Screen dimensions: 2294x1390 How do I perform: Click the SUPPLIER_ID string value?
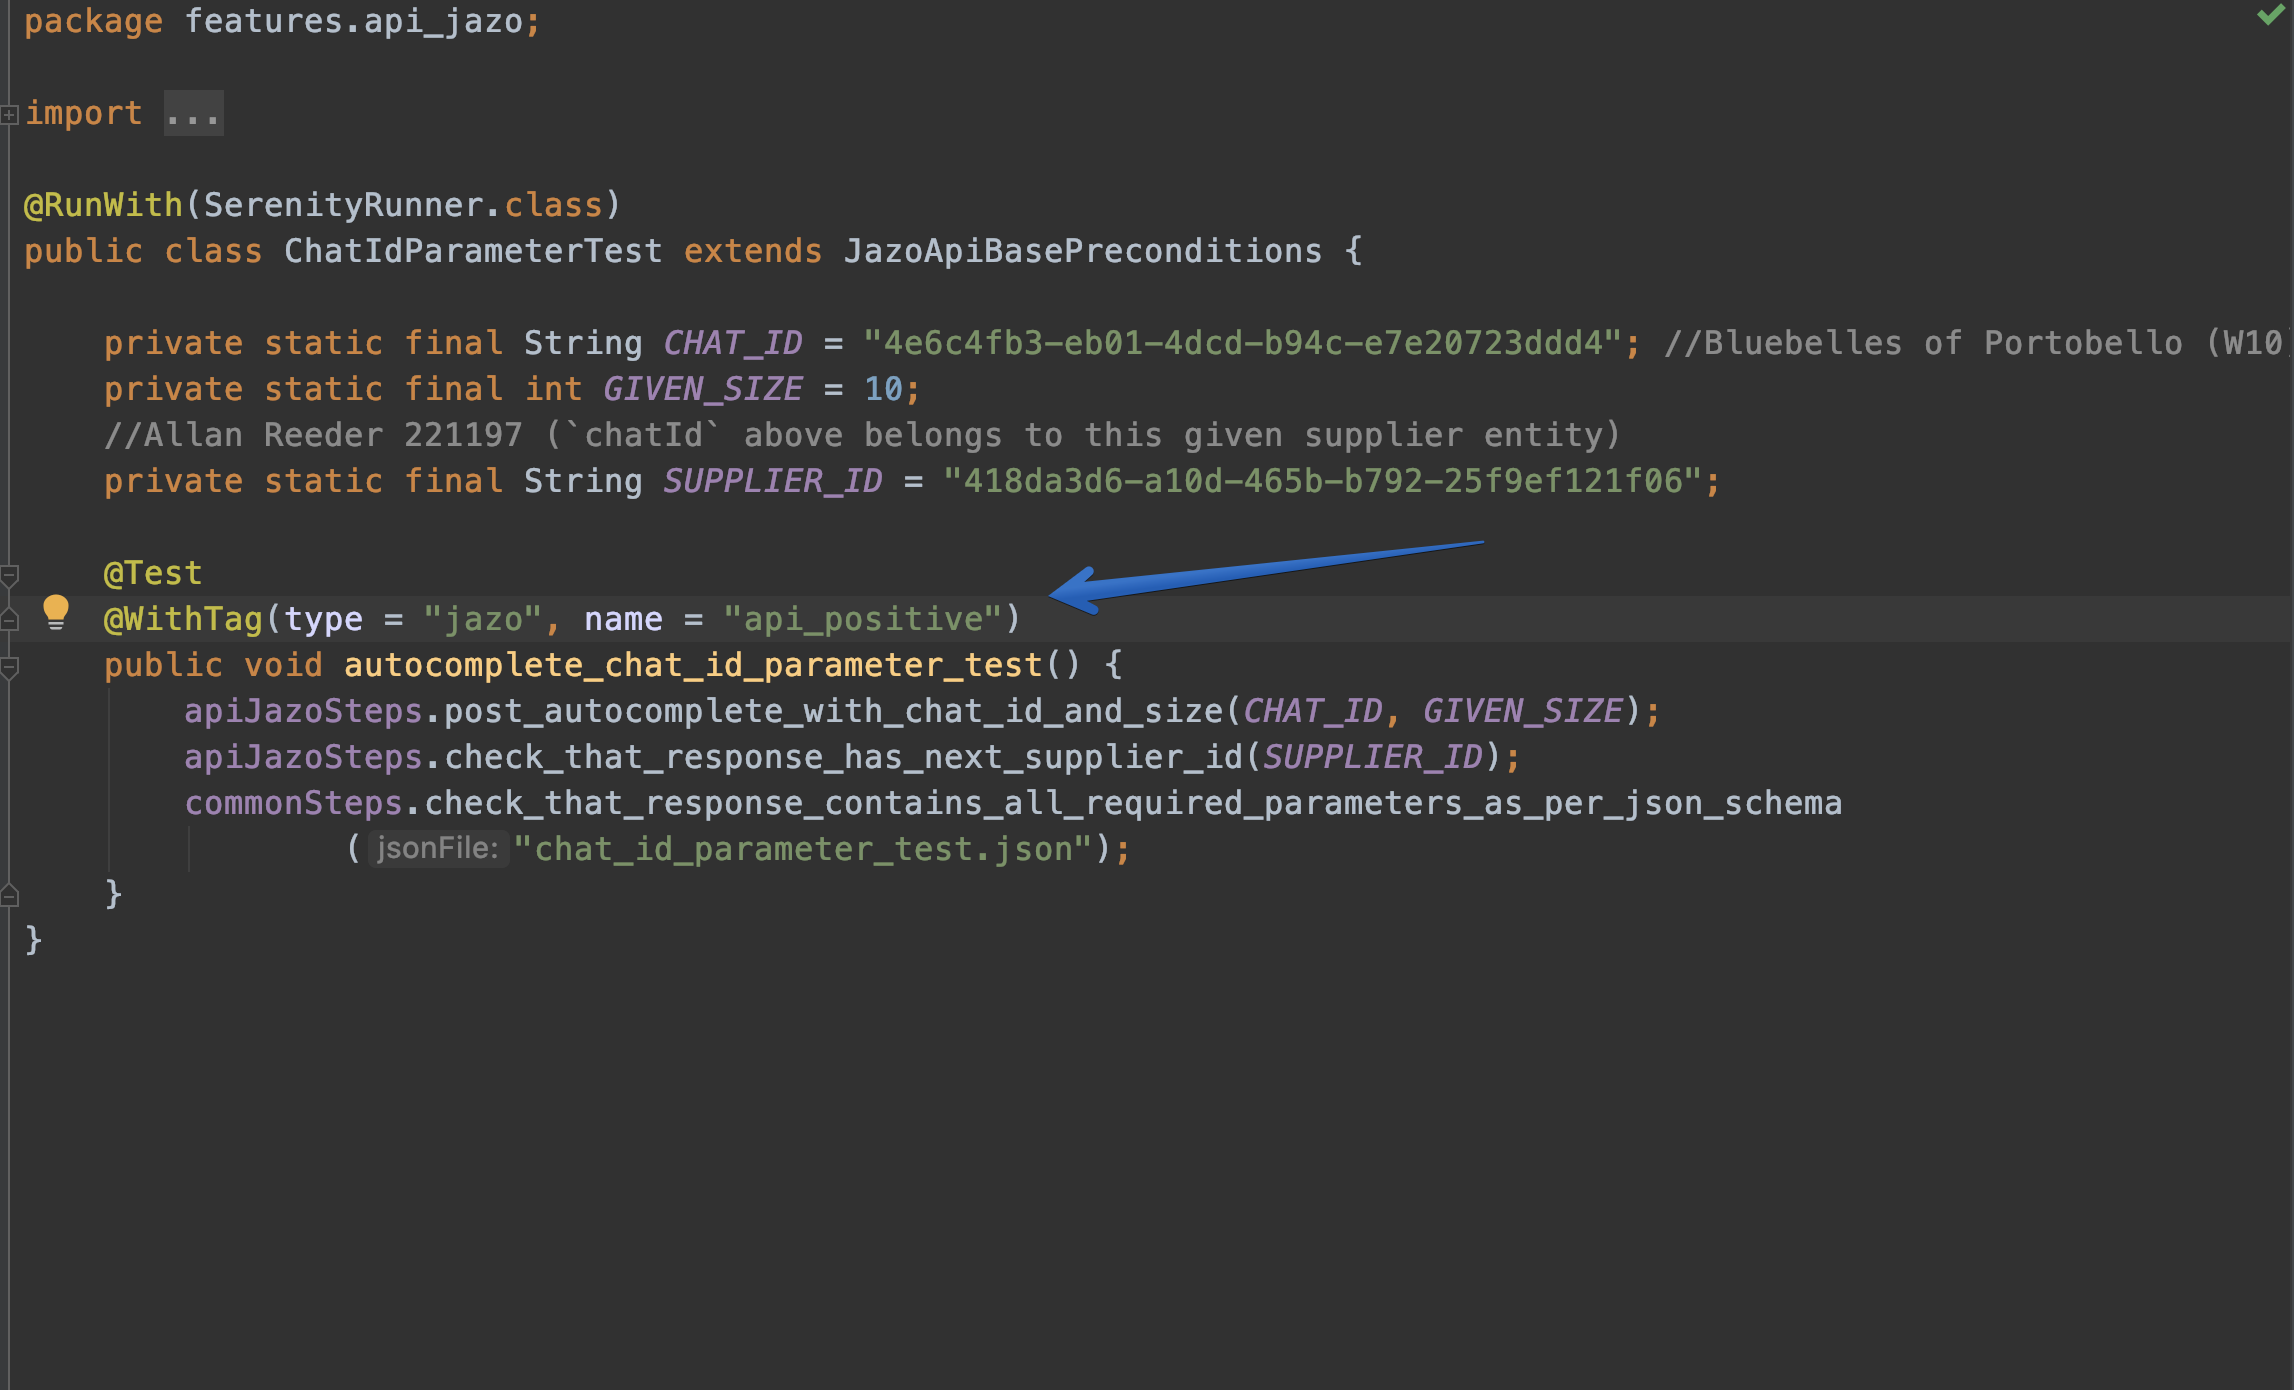click(1330, 480)
